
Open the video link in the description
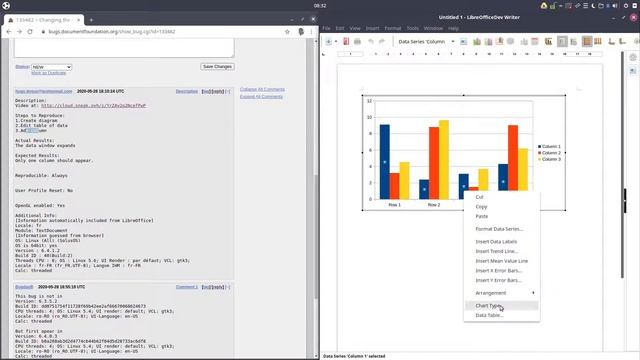(93, 106)
